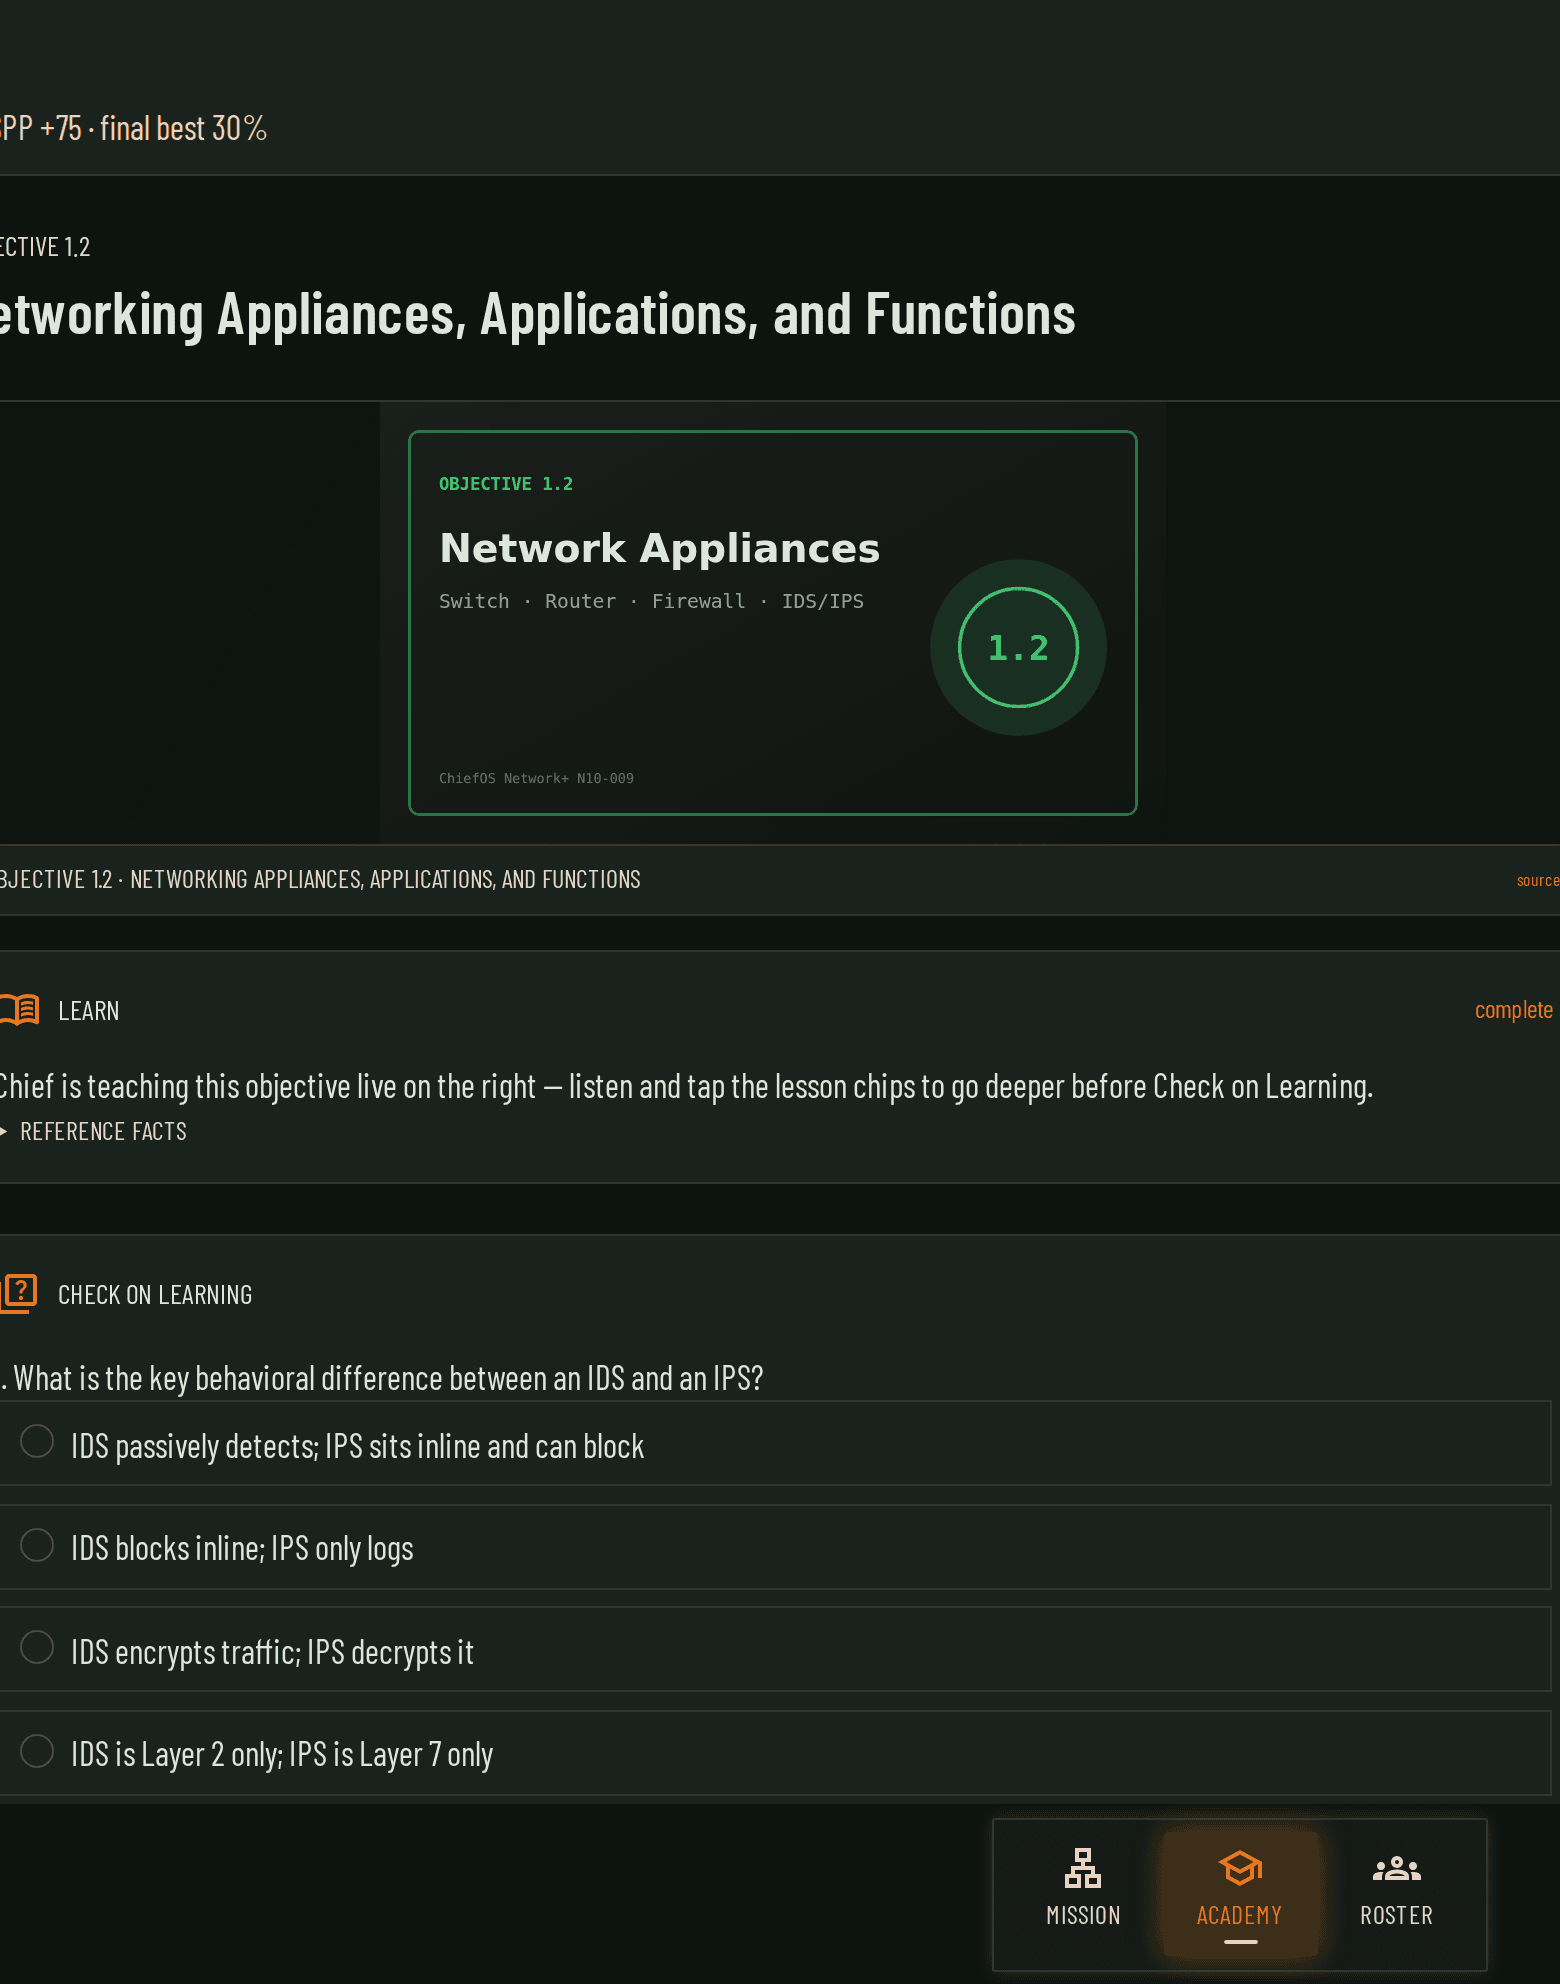Click the complete status link

coord(1514,1010)
